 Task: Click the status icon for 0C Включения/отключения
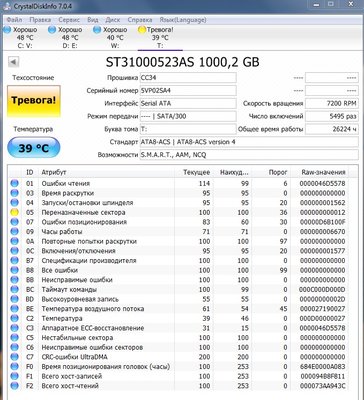[x=14, y=251]
